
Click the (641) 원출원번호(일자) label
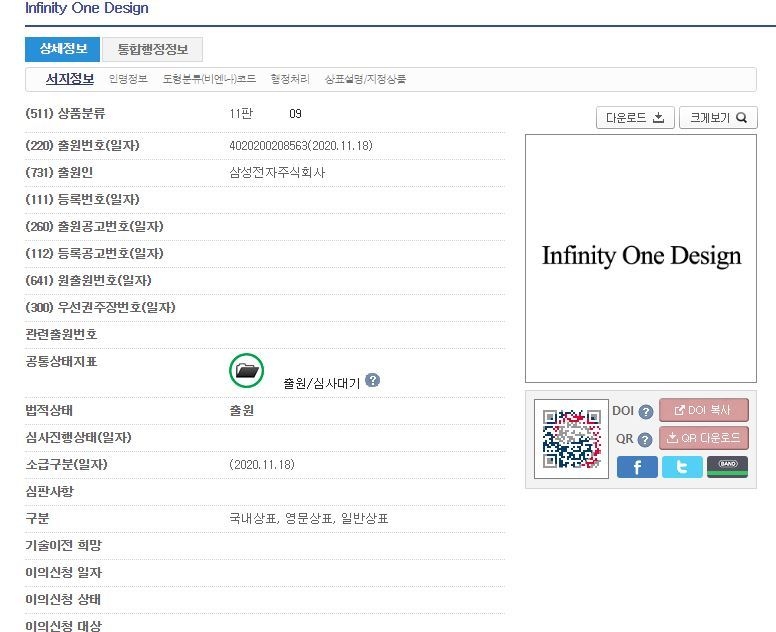click(x=88, y=280)
